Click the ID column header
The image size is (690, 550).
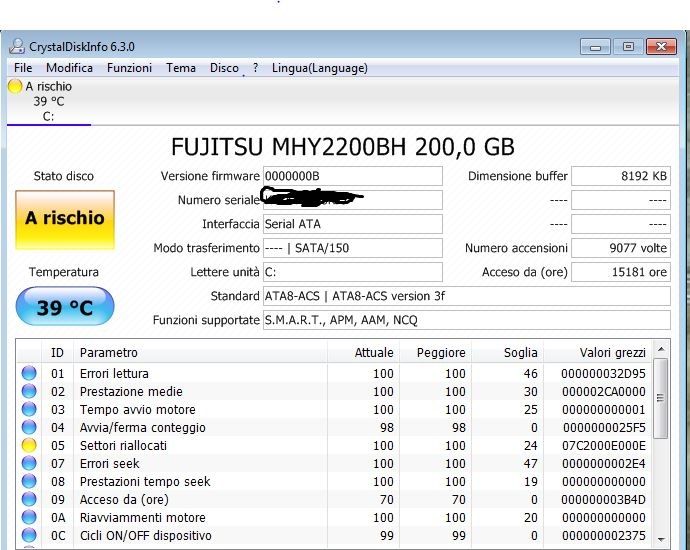(x=57, y=352)
